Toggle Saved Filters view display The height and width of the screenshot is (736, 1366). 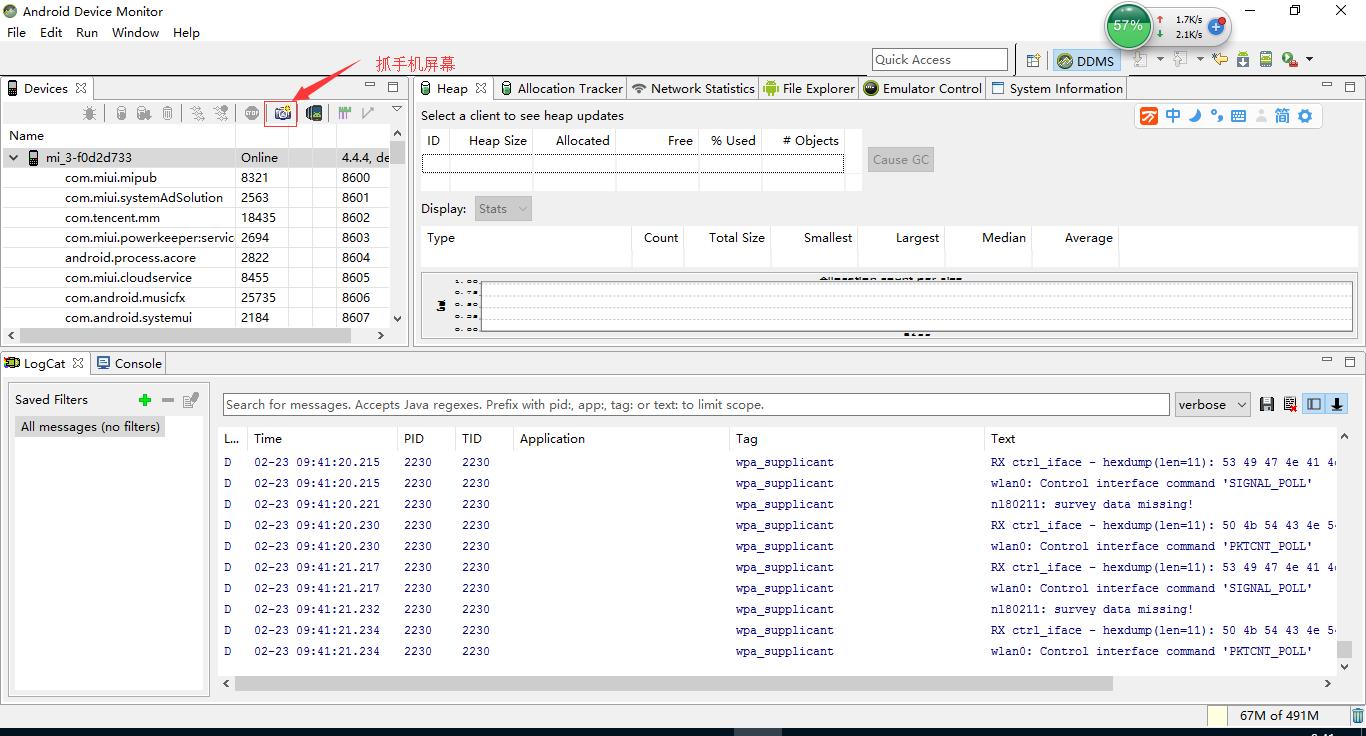(x=1314, y=404)
